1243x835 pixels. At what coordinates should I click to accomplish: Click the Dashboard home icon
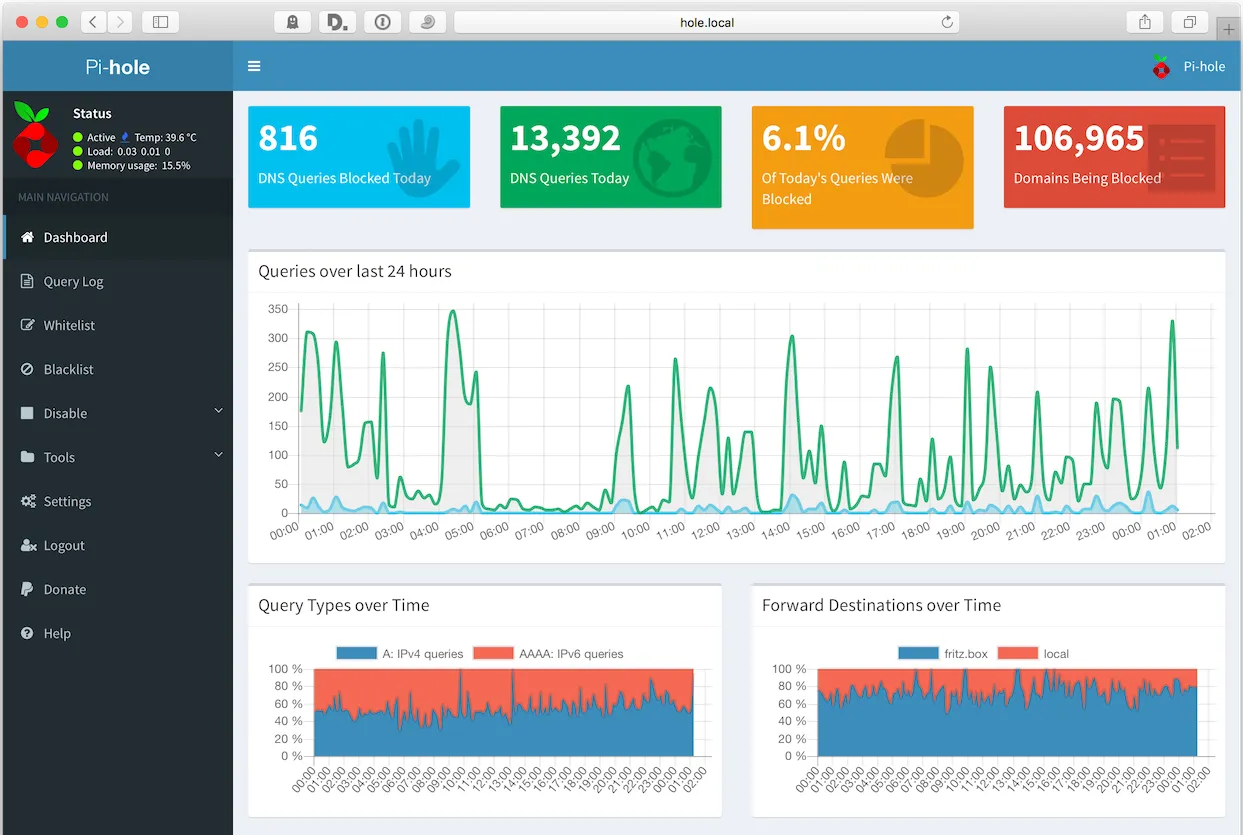coord(27,237)
